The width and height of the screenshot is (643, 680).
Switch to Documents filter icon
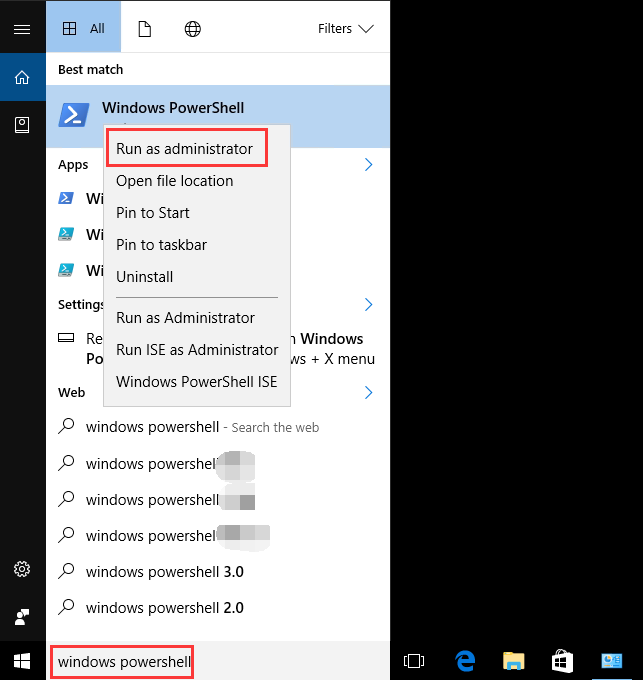144,29
